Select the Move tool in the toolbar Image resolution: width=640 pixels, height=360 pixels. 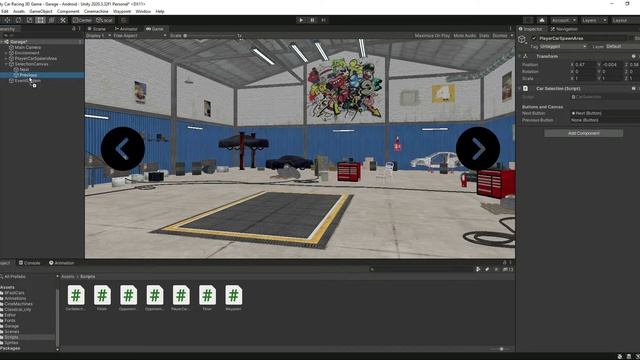[x=7, y=20]
